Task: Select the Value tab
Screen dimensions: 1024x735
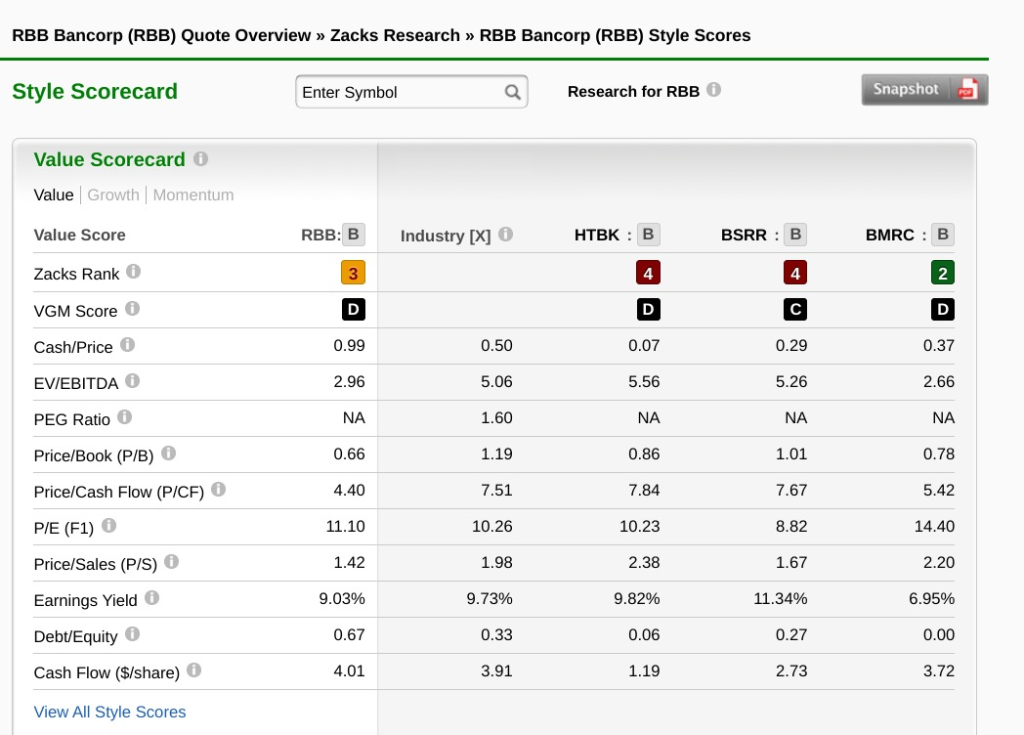Action: [54, 195]
